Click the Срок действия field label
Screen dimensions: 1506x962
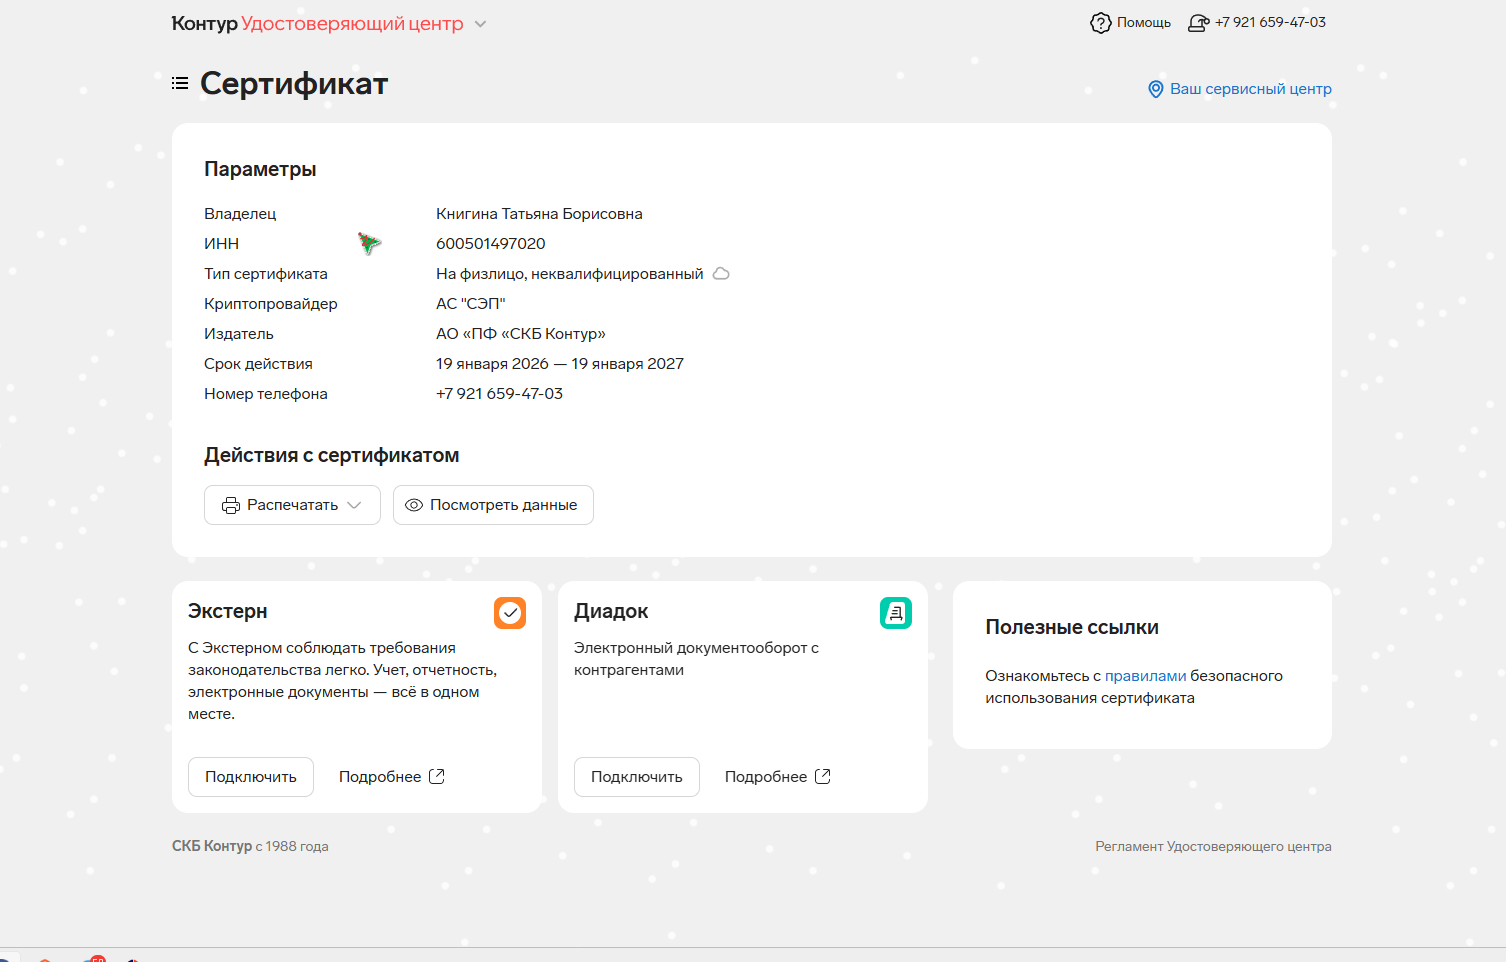point(258,364)
